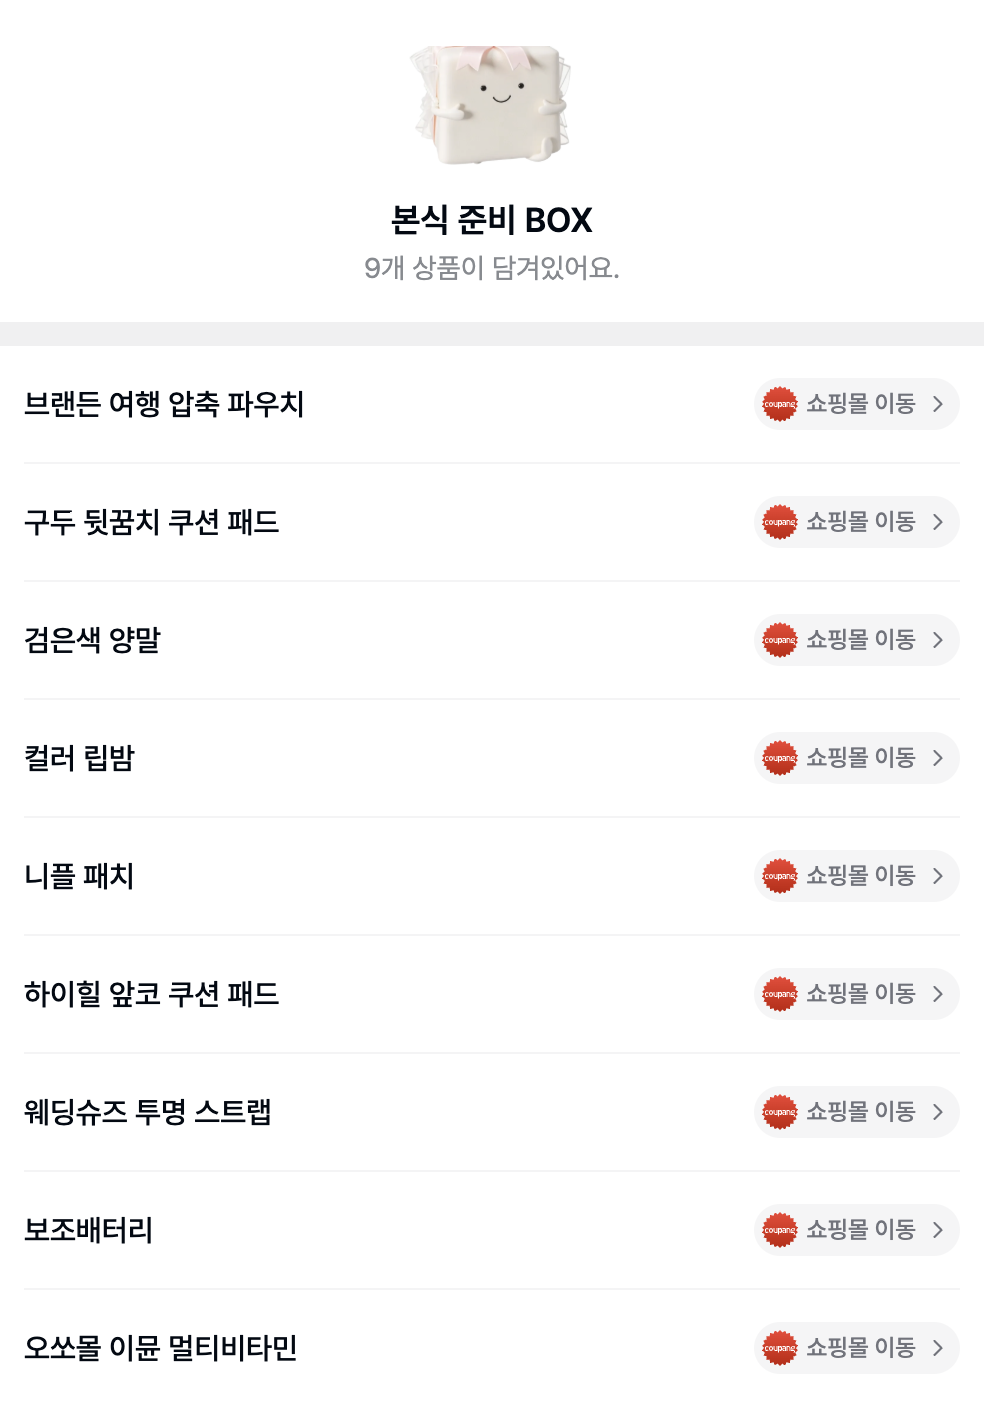Select the 웨딩슈즈 투명 스트랩 item name
Image resolution: width=984 pixels, height=1410 pixels.
click(148, 1112)
